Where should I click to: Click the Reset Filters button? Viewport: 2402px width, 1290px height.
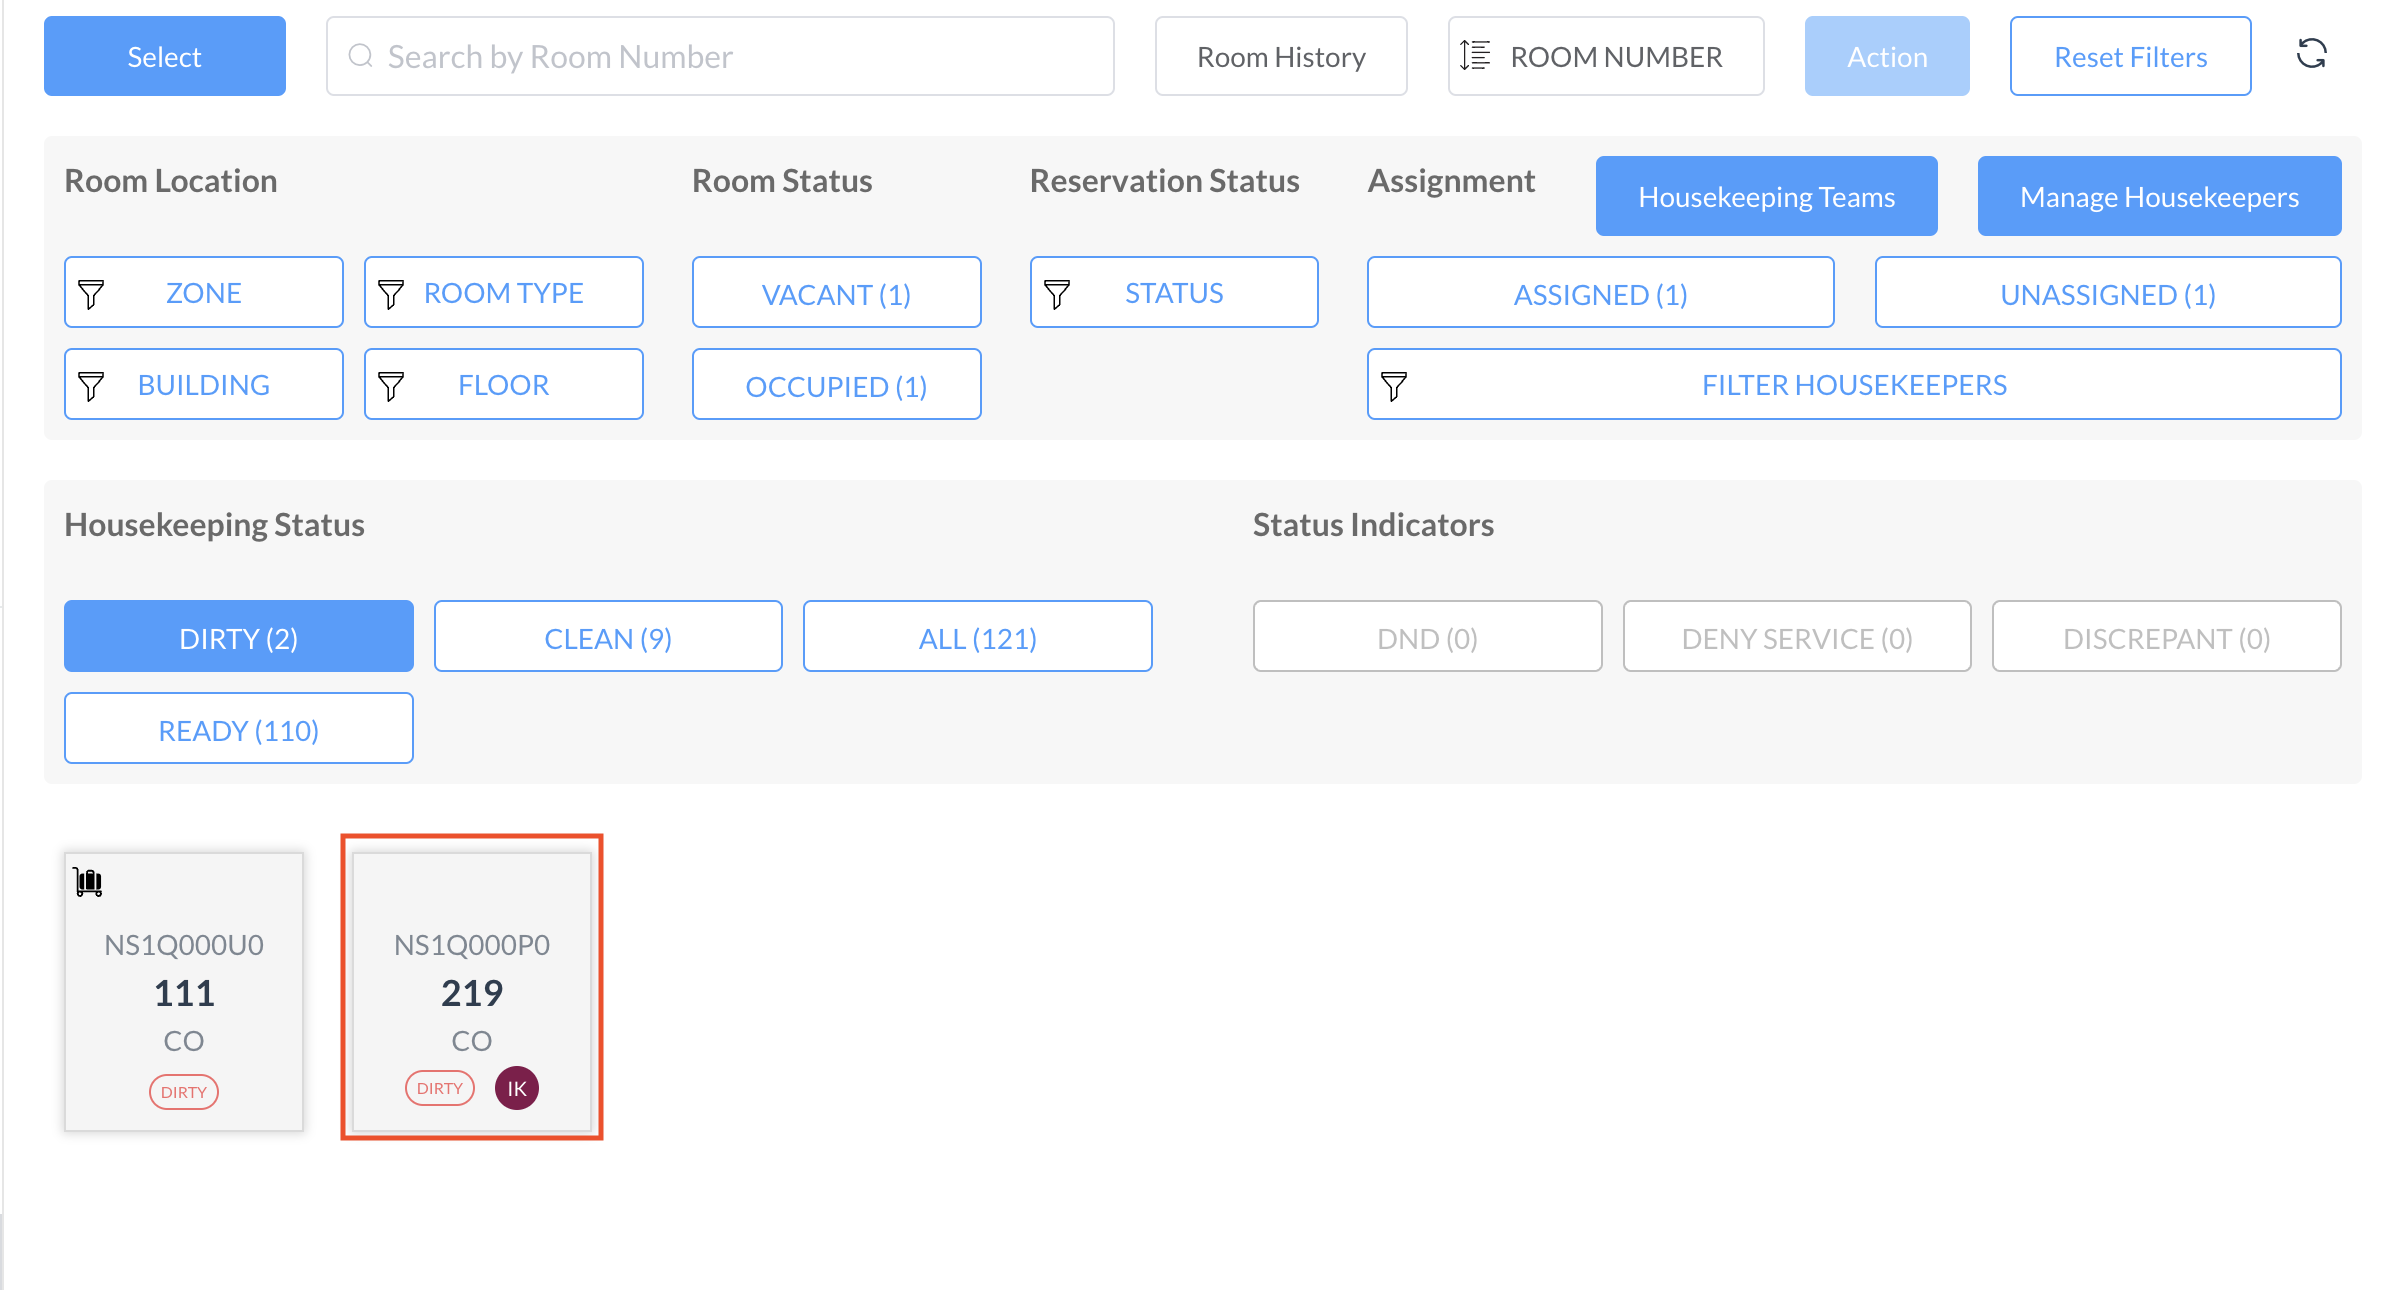[x=2130, y=57]
